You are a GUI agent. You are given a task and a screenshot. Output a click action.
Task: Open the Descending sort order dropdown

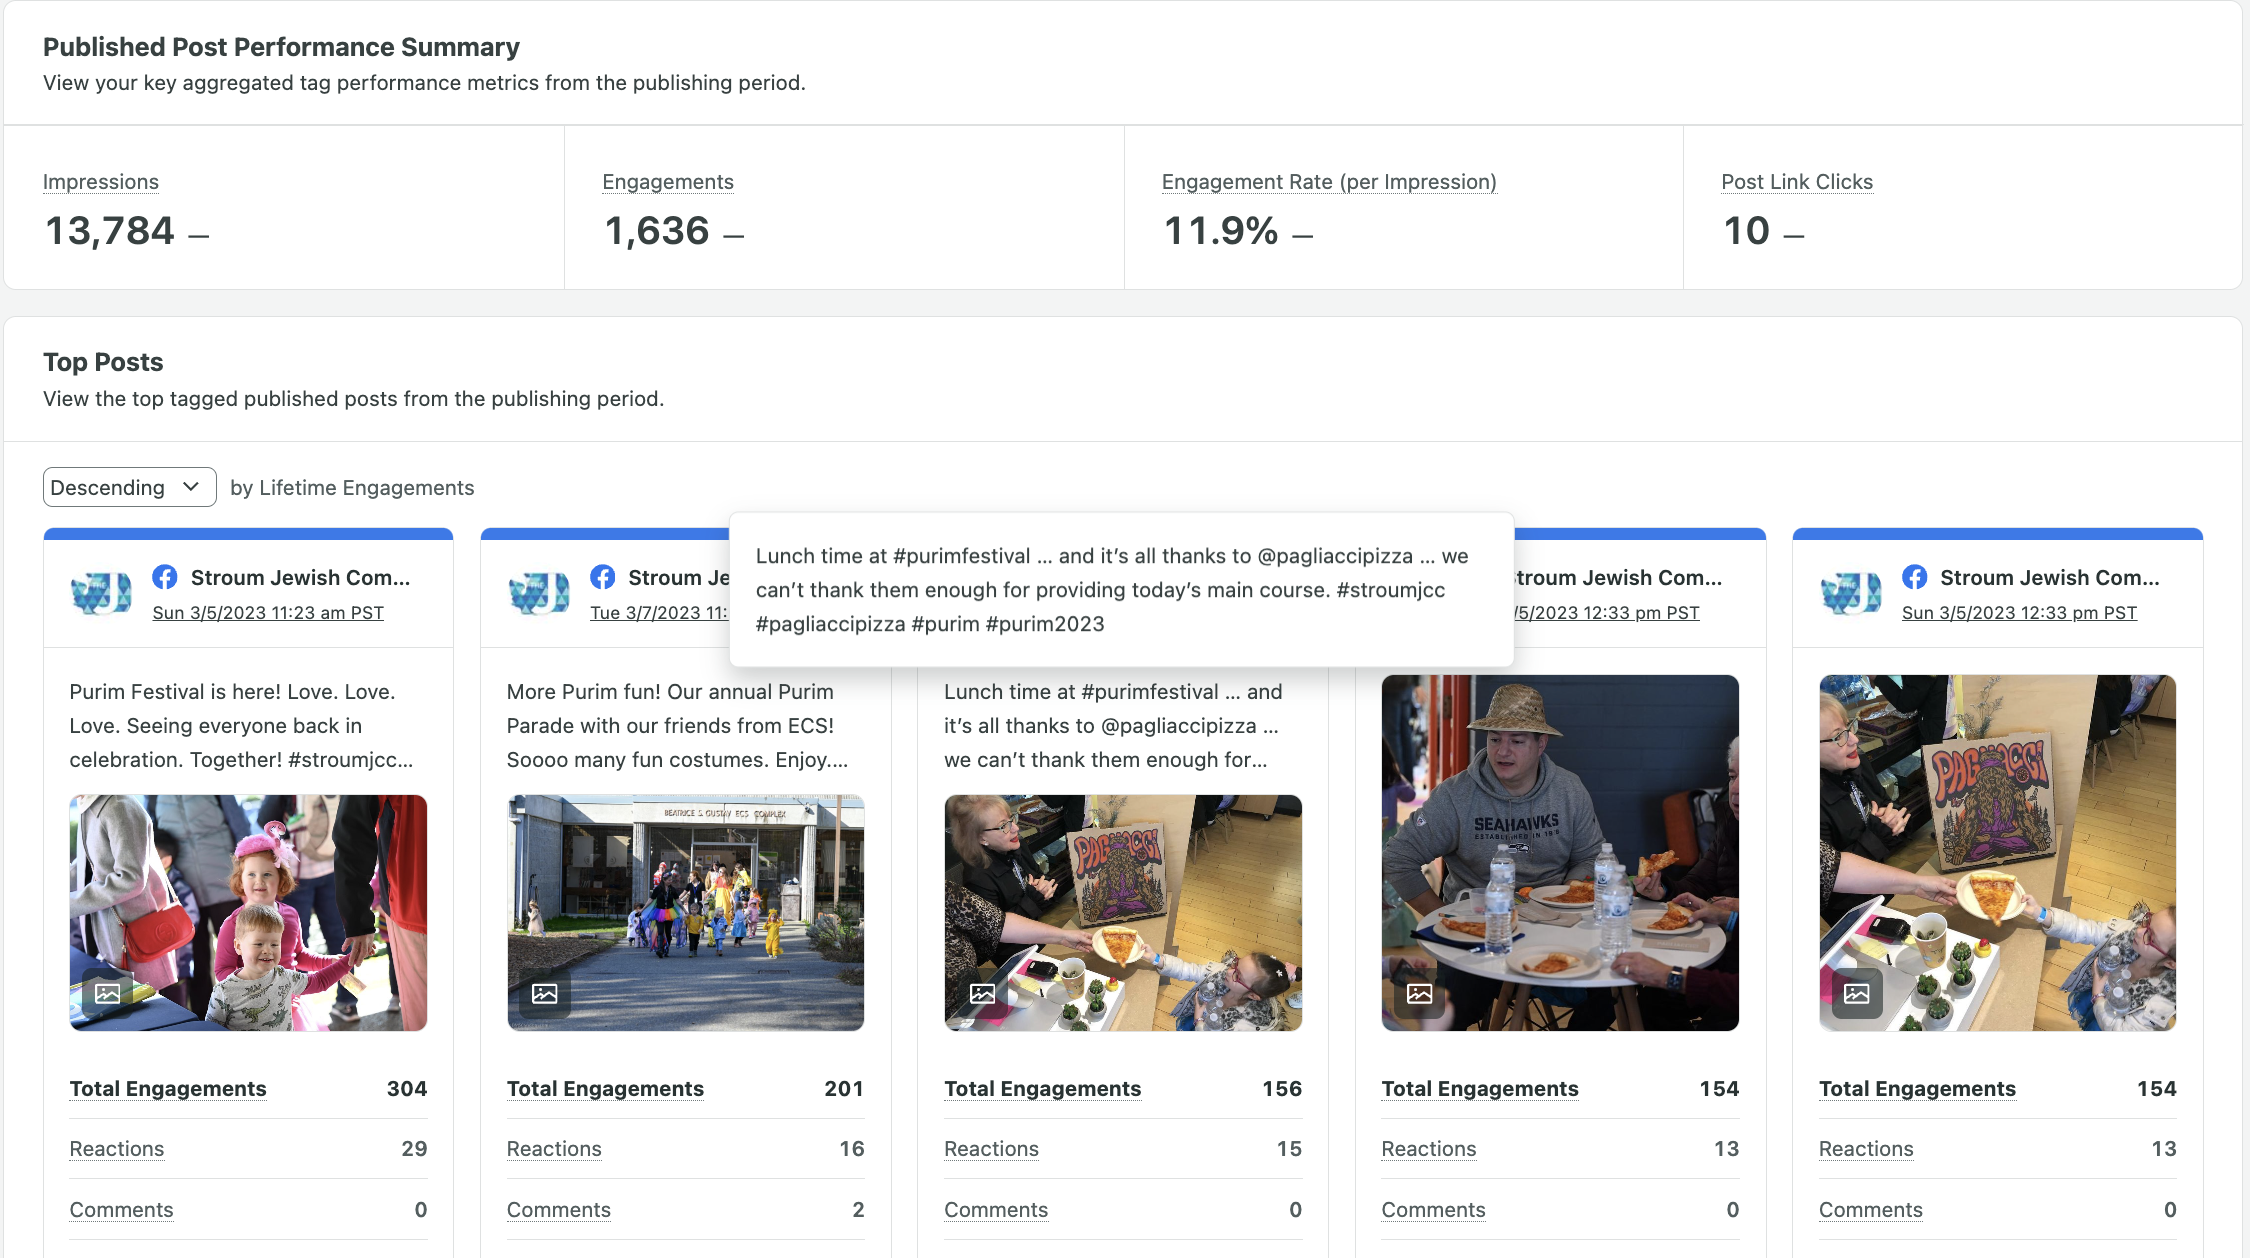[129, 487]
